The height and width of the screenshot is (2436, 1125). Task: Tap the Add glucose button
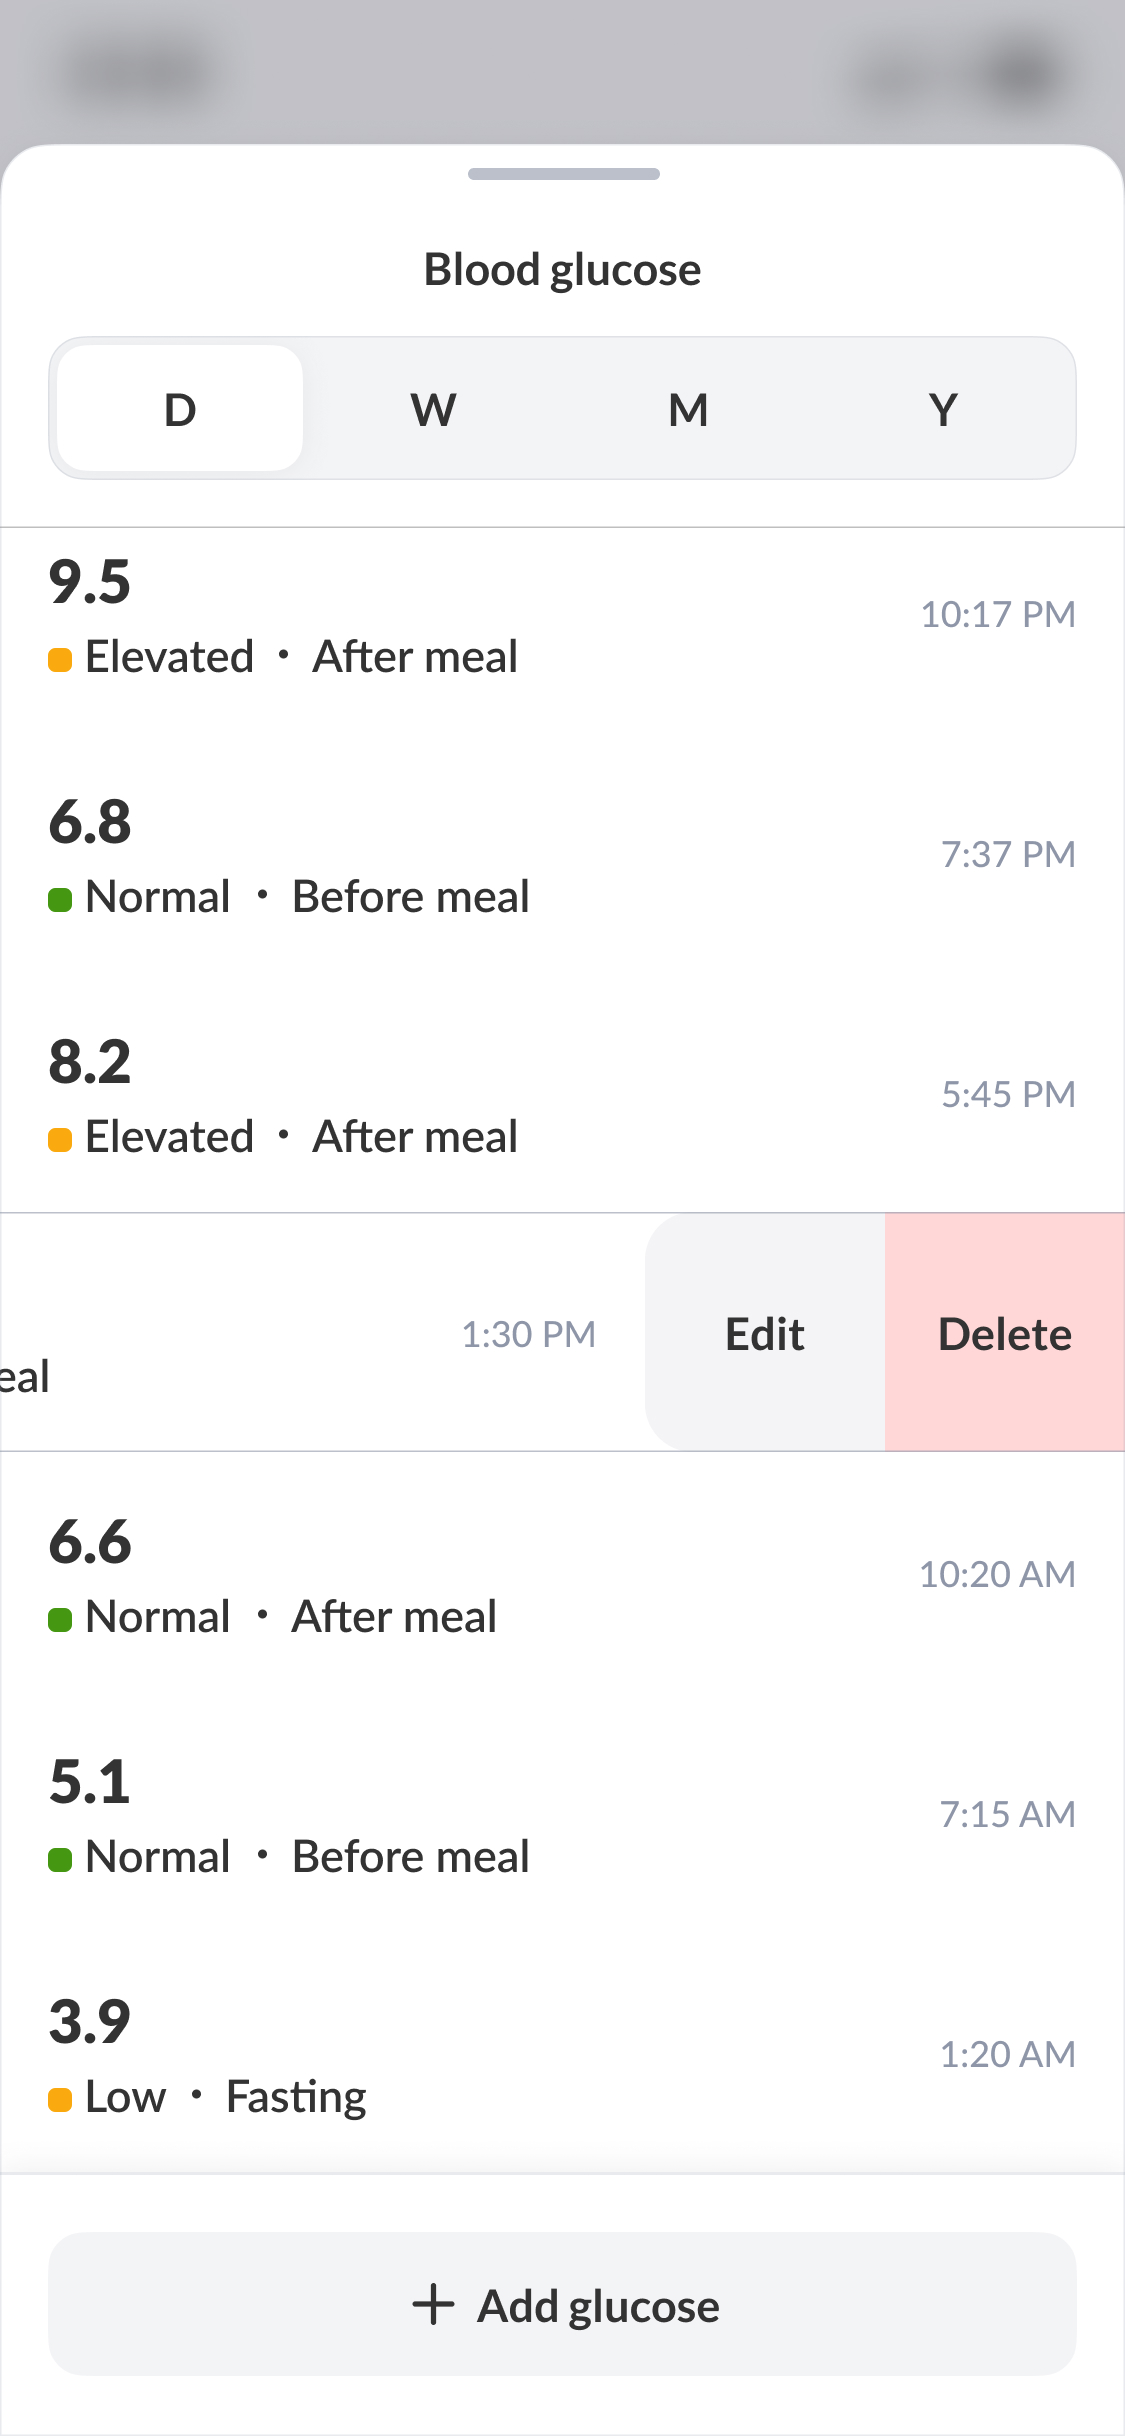point(562,2304)
